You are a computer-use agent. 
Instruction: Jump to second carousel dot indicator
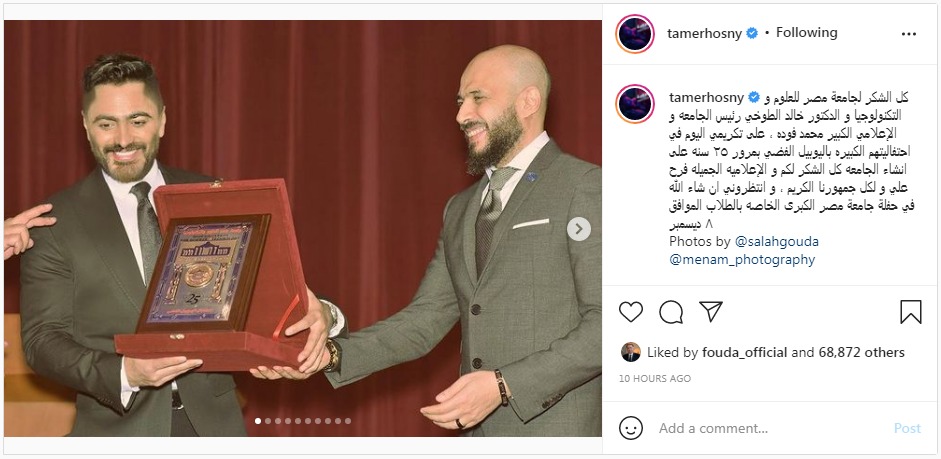[x=268, y=421]
